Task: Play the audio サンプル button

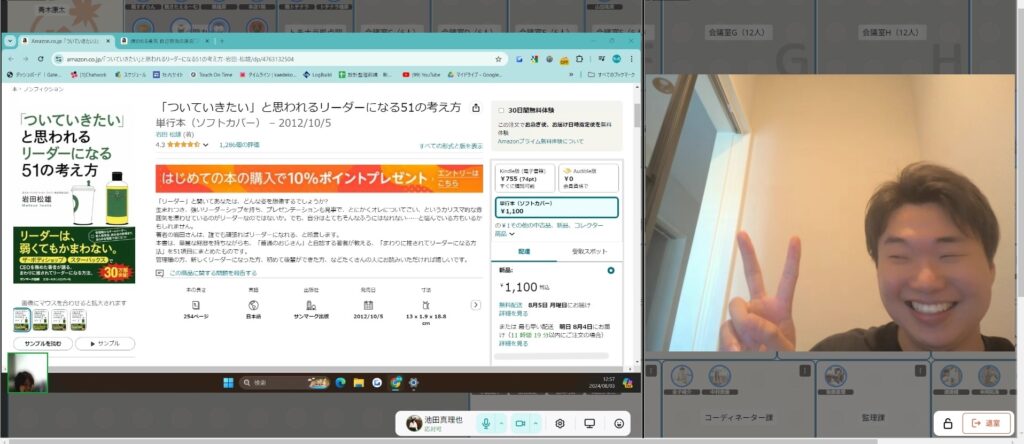Action: click(x=104, y=343)
